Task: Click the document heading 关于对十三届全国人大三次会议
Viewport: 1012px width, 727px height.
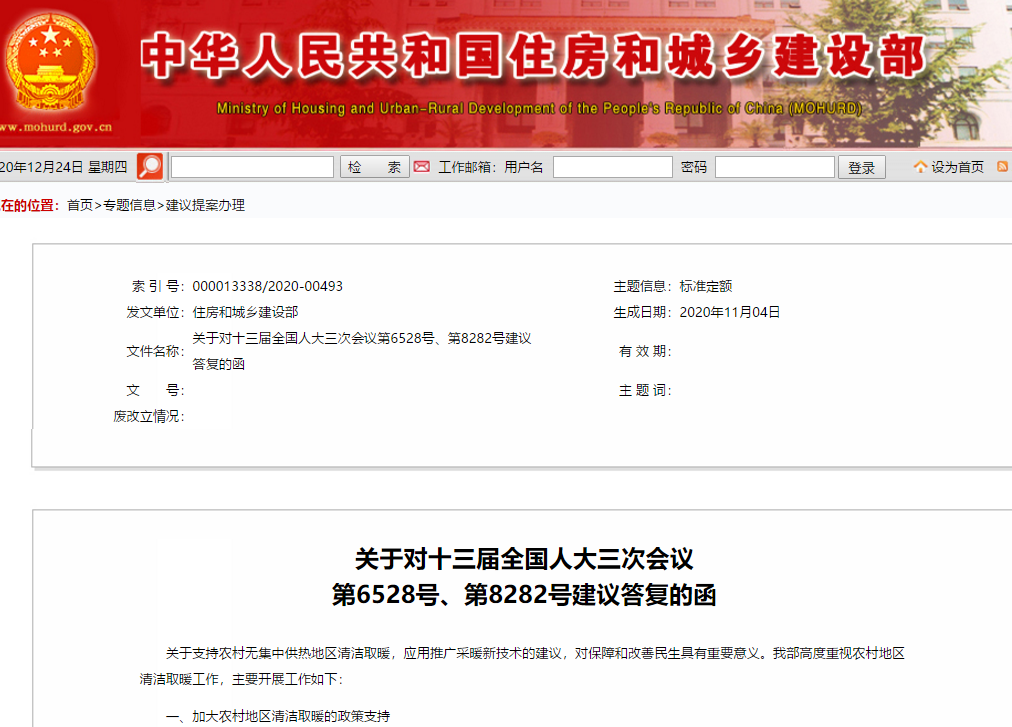Action: [x=524, y=558]
